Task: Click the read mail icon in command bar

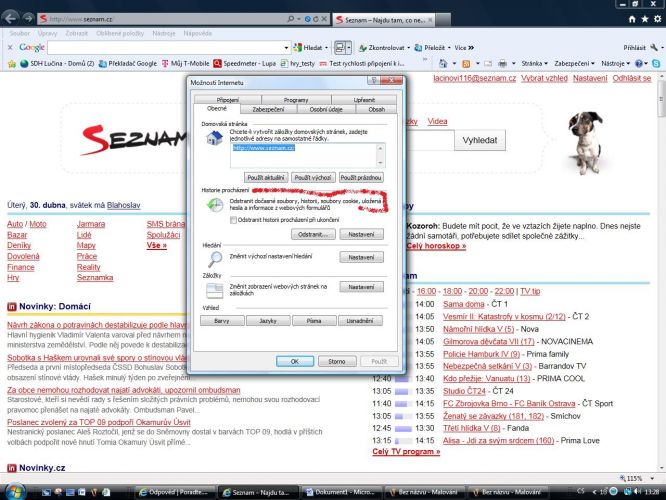Action: click(x=488, y=64)
